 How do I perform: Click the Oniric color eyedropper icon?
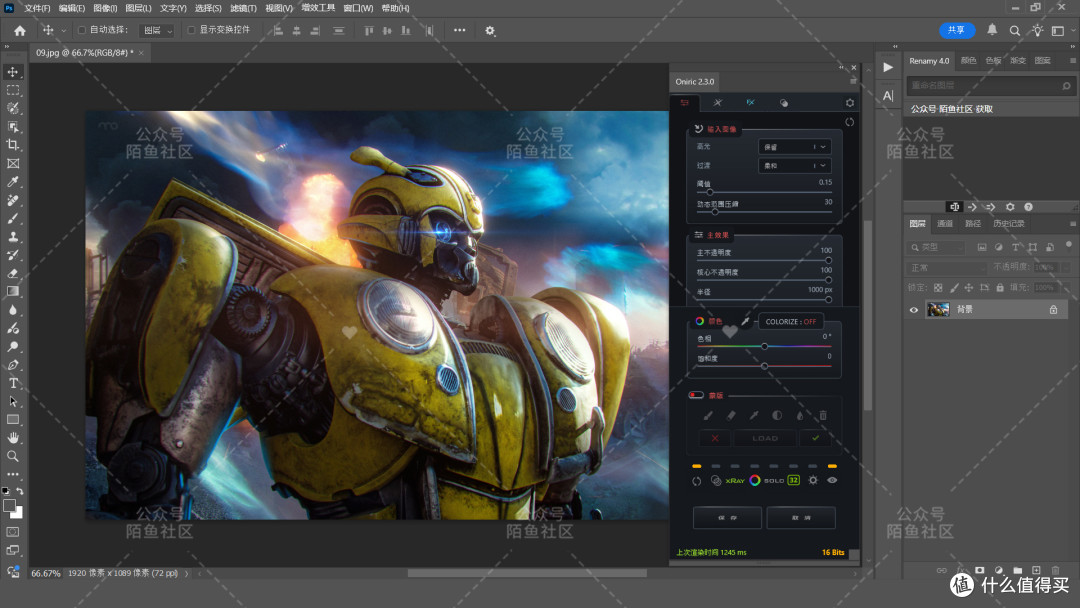coord(745,321)
